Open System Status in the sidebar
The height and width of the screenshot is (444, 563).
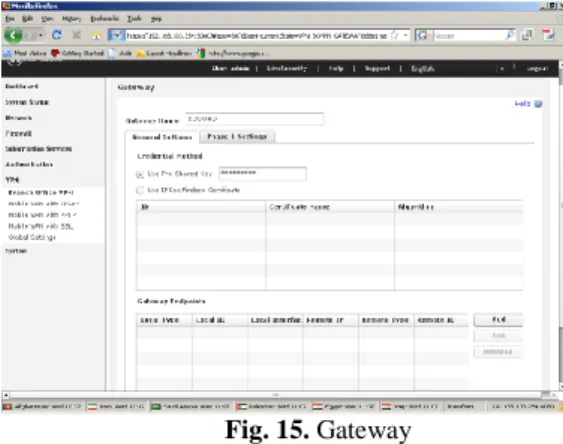27,102
